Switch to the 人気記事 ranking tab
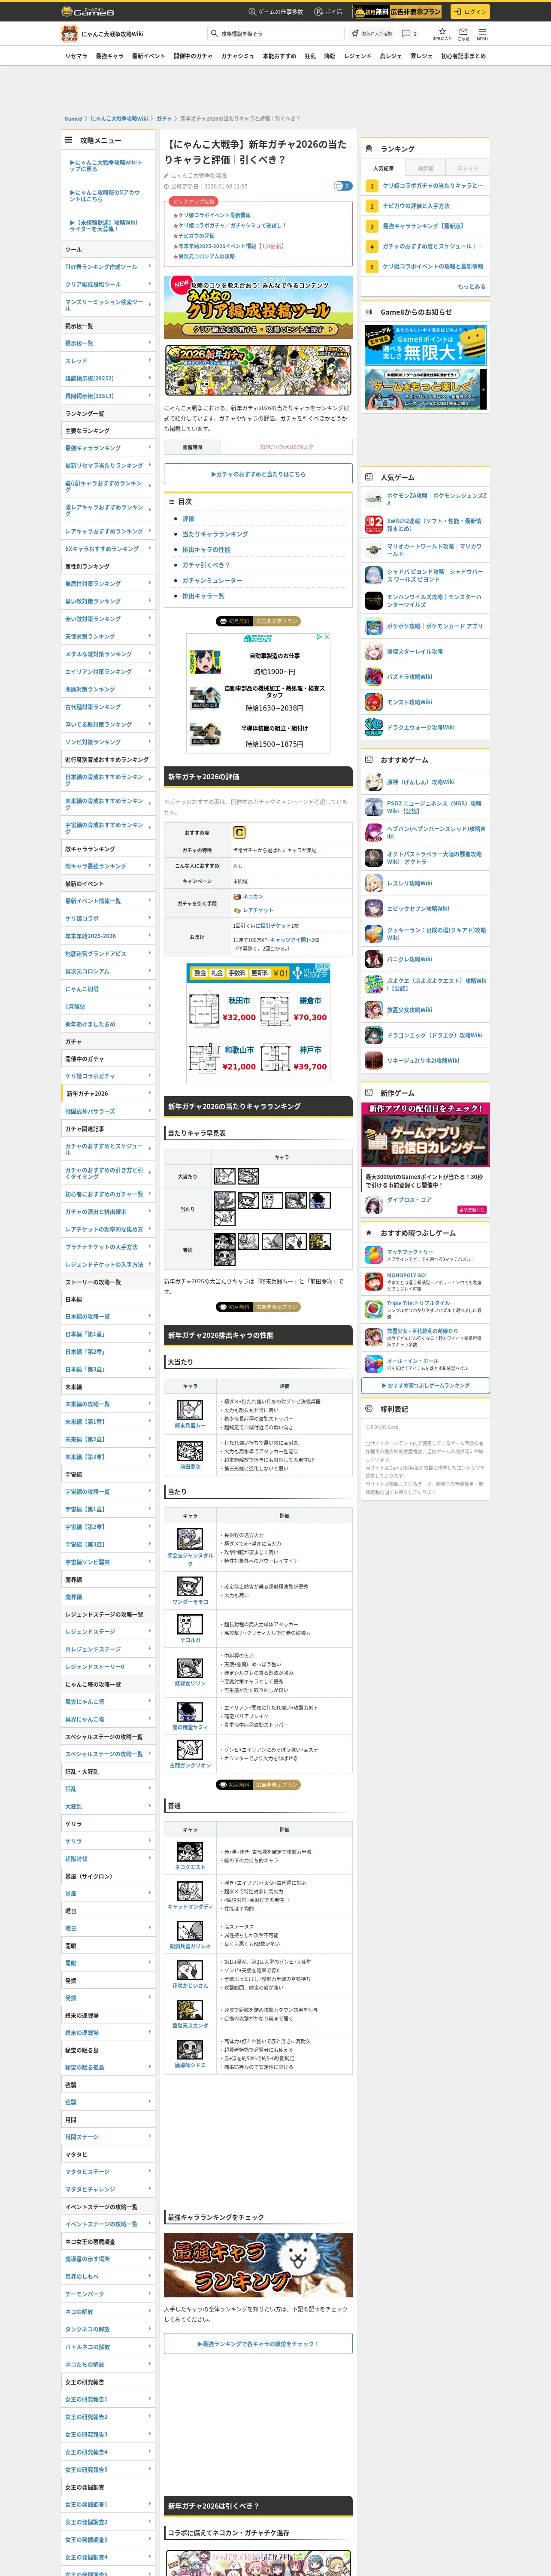The image size is (551, 2576). tap(383, 168)
